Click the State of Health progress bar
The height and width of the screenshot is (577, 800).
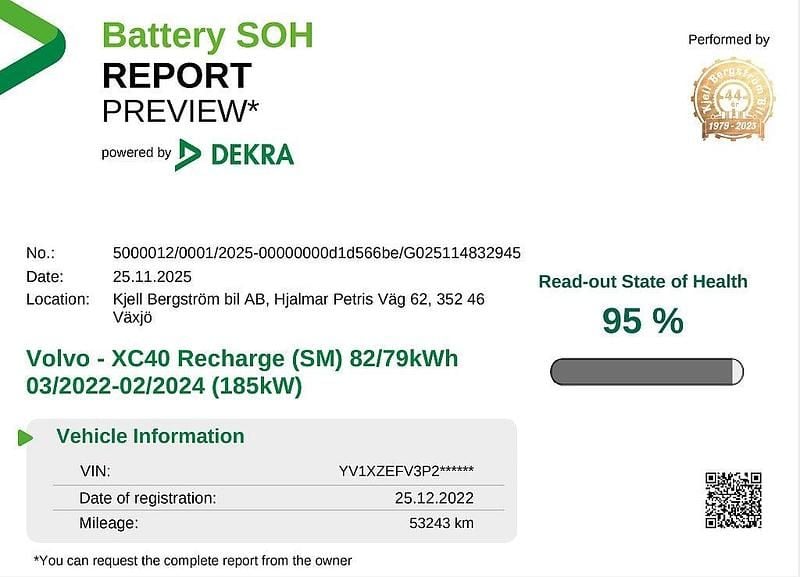647,372
